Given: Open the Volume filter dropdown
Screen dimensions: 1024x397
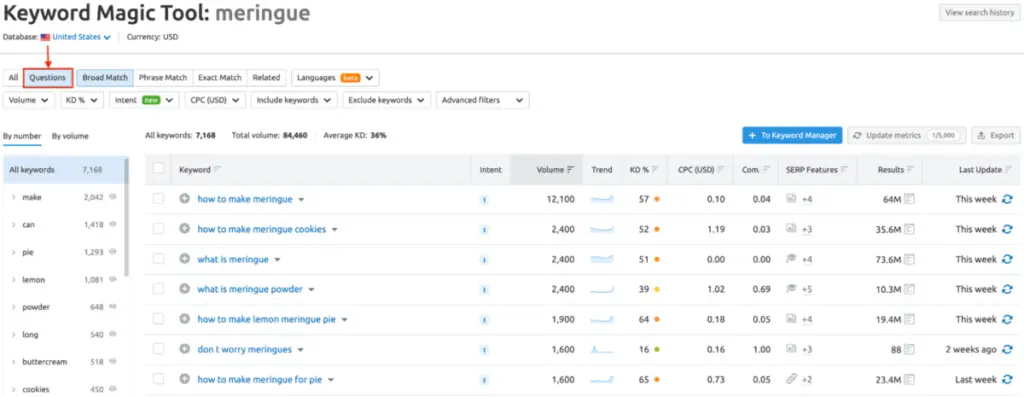Looking at the screenshot, I should coord(29,100).
